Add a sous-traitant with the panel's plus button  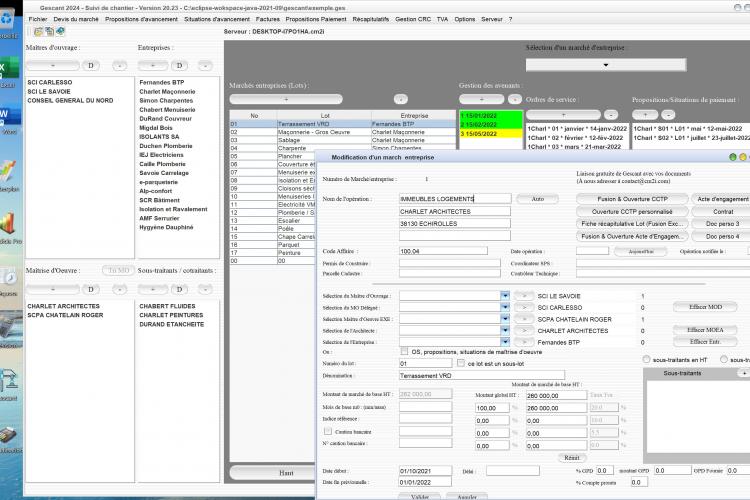(x=744, y=373)
